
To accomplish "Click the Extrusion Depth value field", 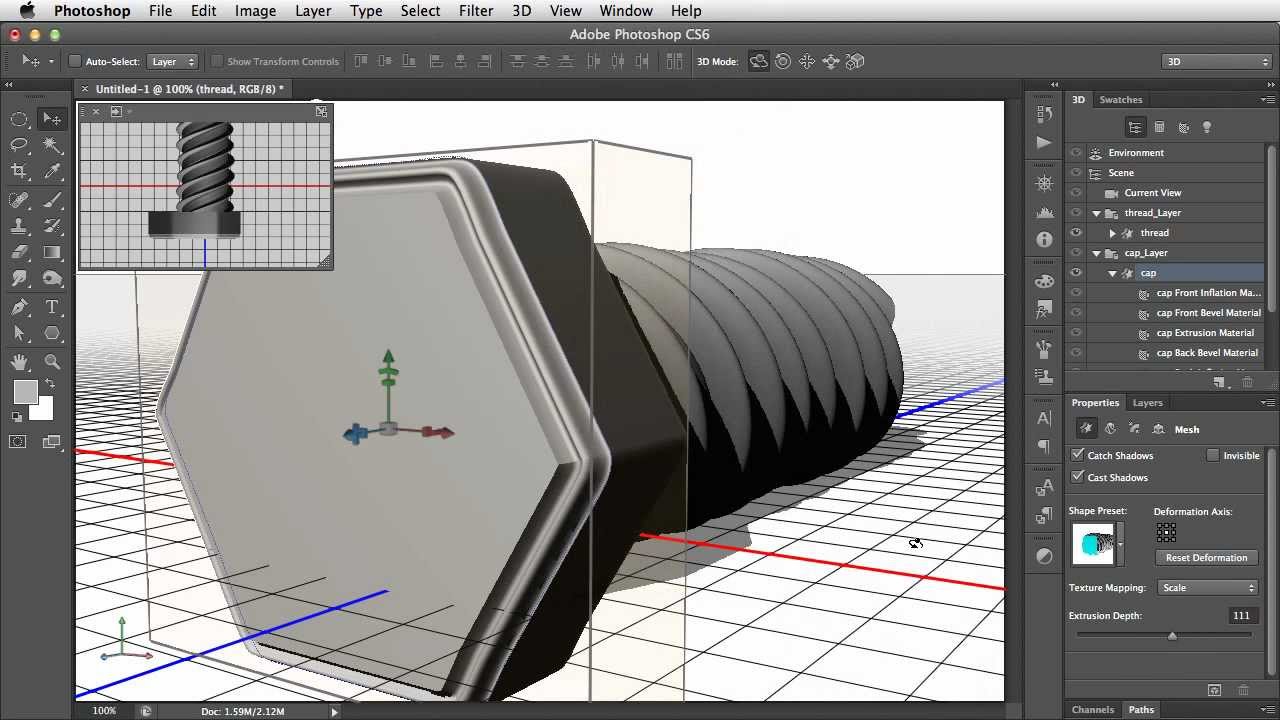I will tap(1241, 615).
